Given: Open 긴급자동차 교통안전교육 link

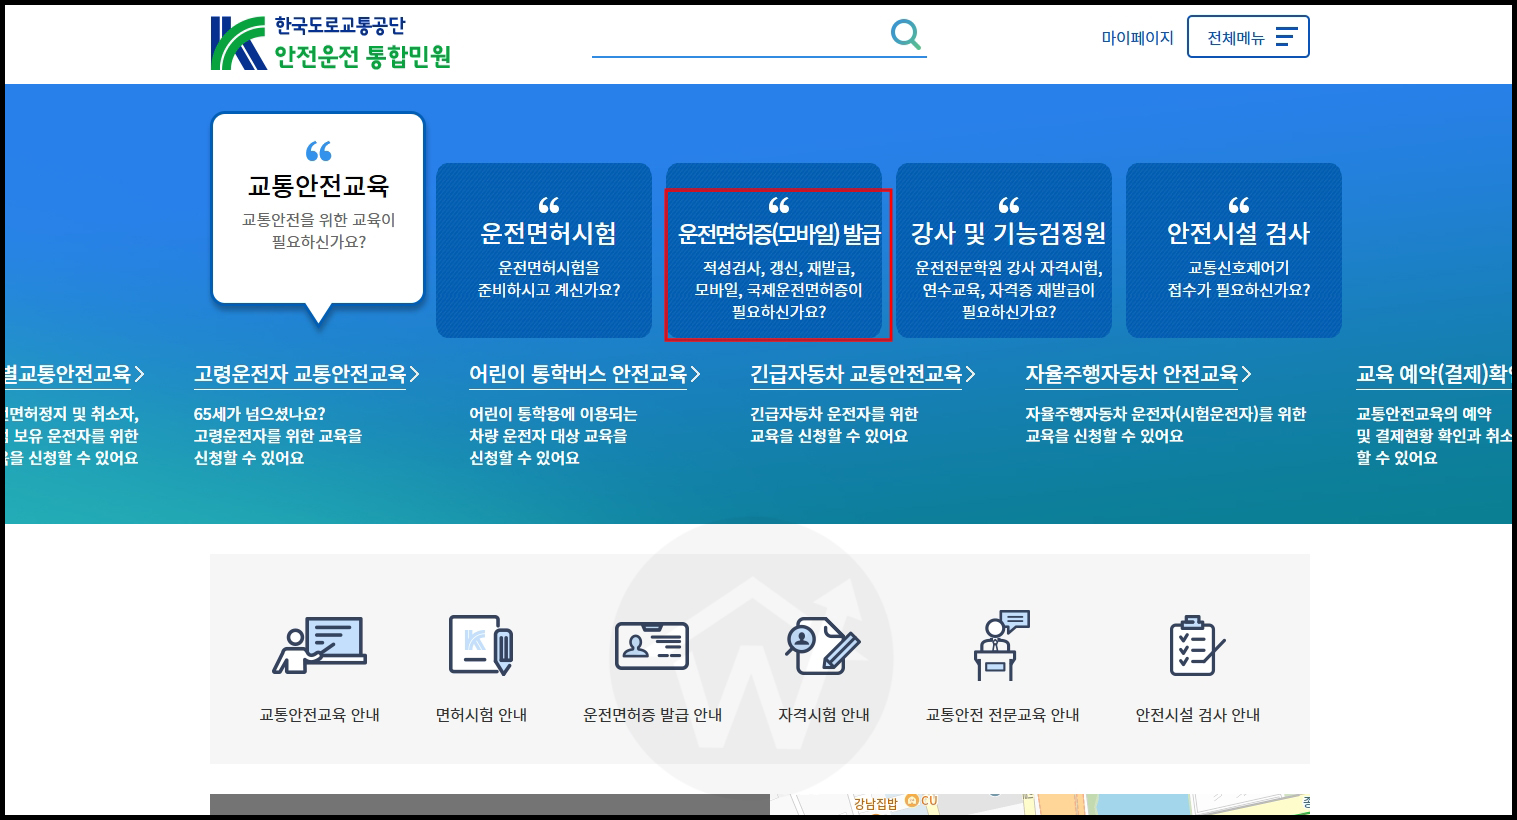Looking at the screenshot, I should [x=859, y=374].
